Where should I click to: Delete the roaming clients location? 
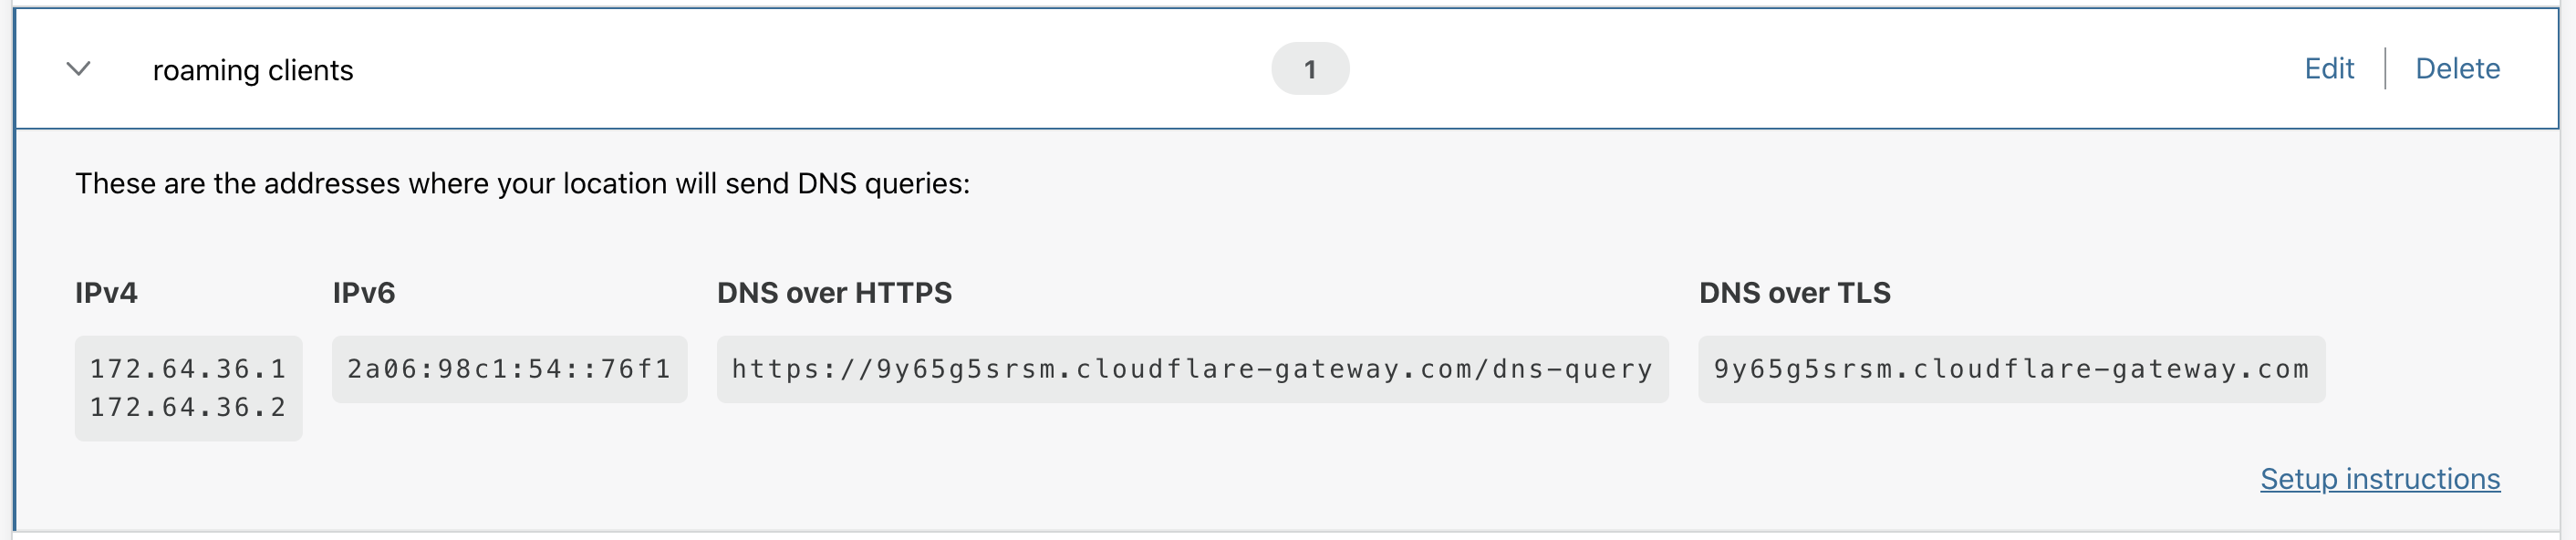click(2457, 68)
